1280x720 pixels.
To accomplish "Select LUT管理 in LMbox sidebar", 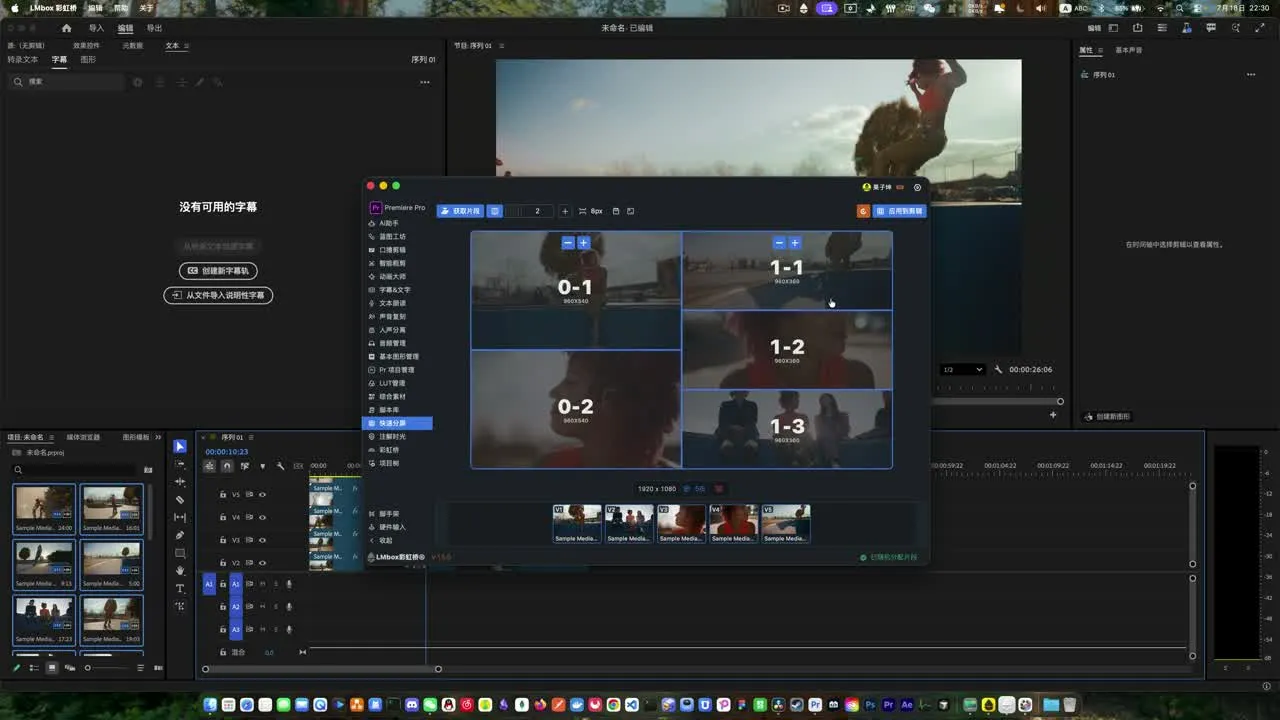I will point(392,383).
